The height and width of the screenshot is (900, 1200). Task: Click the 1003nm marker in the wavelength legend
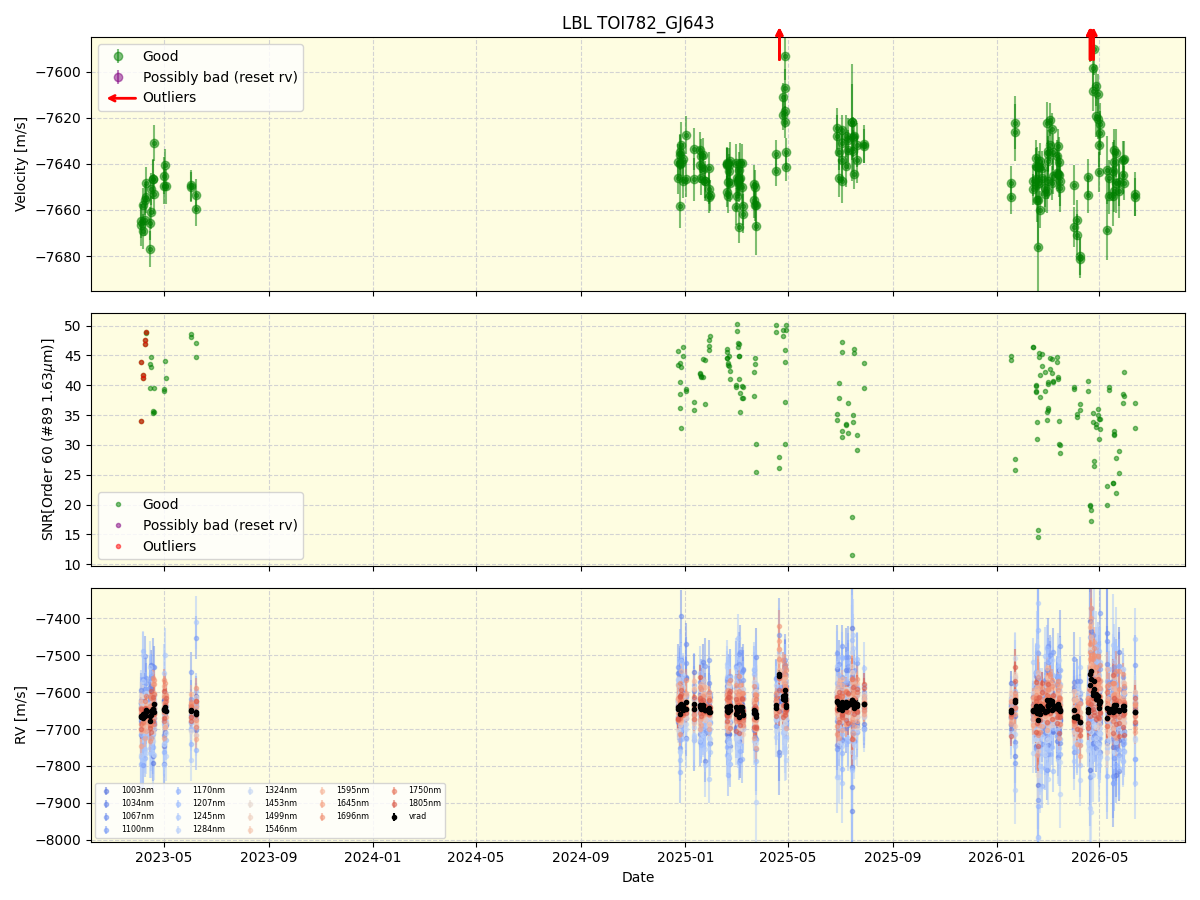pyautogui.click(x=106, y=791)
